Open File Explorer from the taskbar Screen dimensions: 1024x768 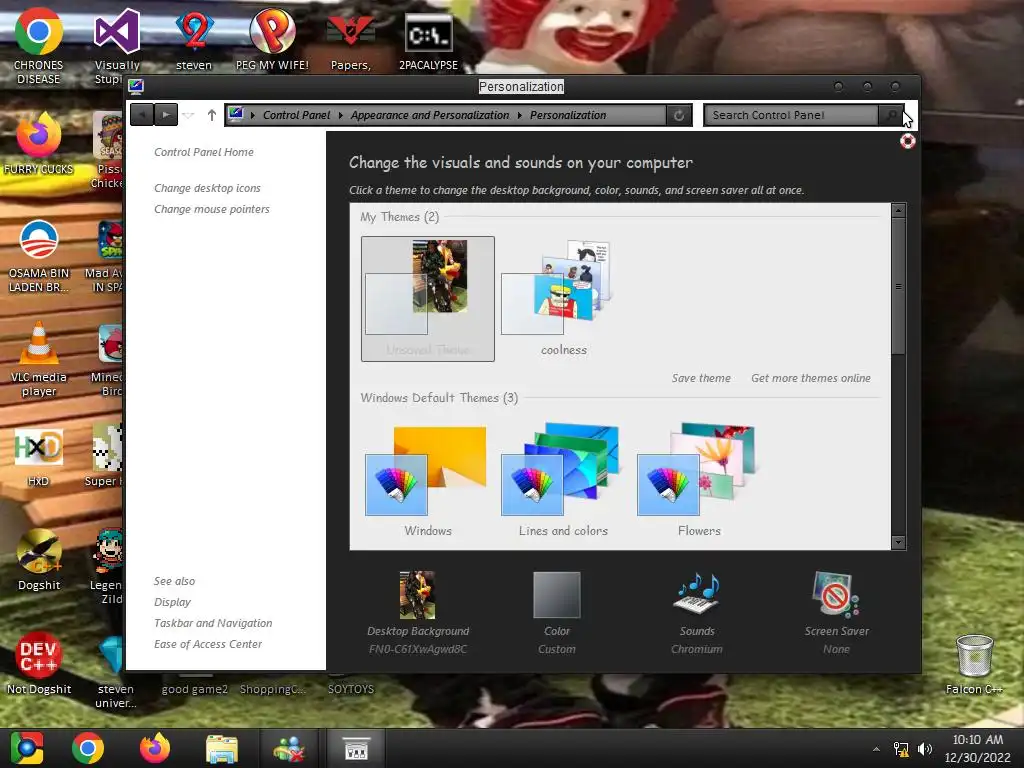(222, 749)
